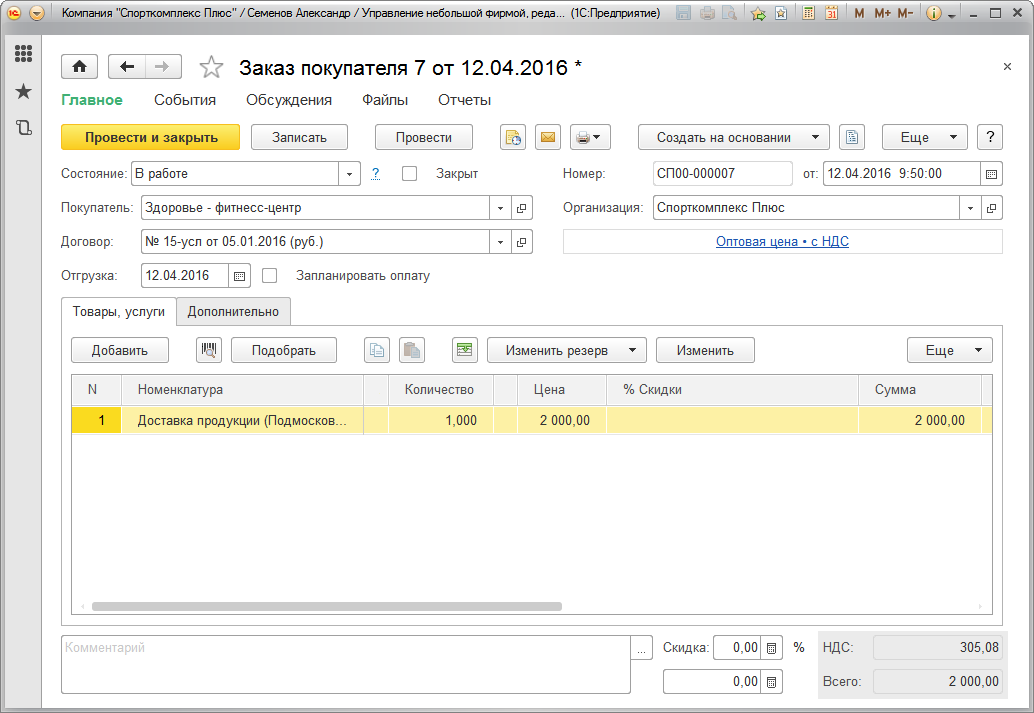Screen dimensions: 1034x713
Task: Open sections menu grid icon
Action: [x=23, y=54]
